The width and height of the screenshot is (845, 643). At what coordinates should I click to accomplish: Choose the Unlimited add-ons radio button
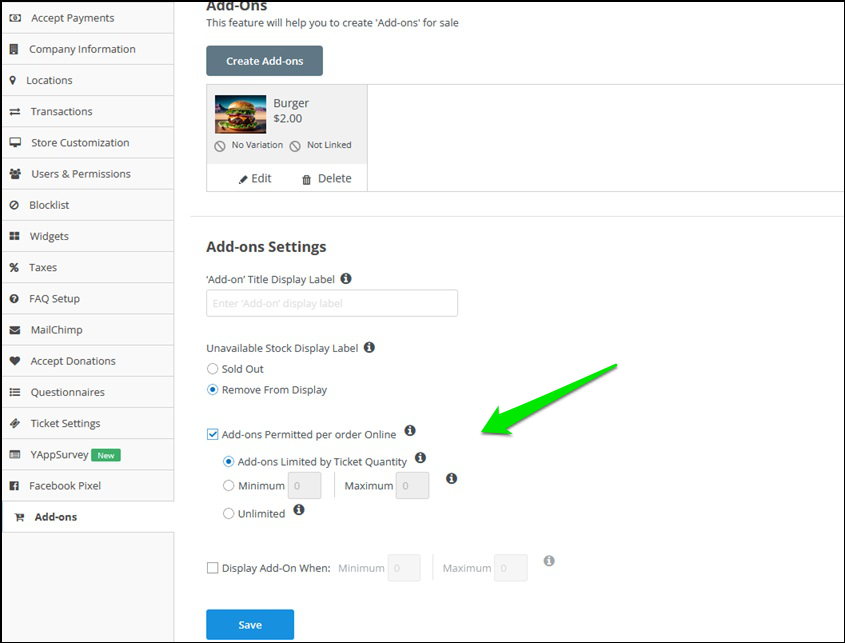(229, 513)
